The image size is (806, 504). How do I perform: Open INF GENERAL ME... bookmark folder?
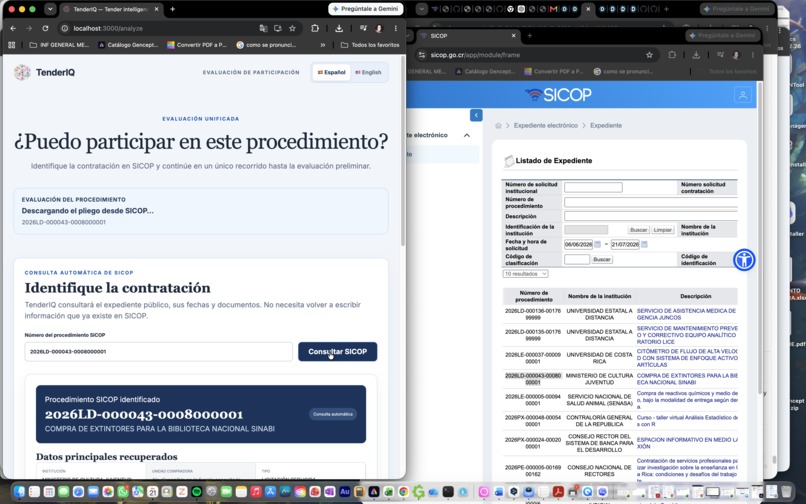pos(59,45)
